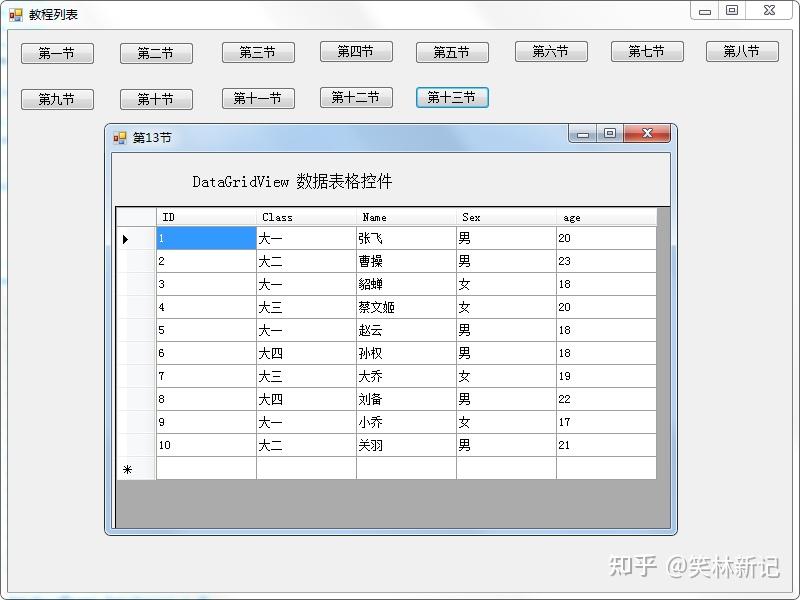Image resolution: width=800 pixels, height=600 pixels.
Task: Open lesson 第二节
Action: point(156,52)
